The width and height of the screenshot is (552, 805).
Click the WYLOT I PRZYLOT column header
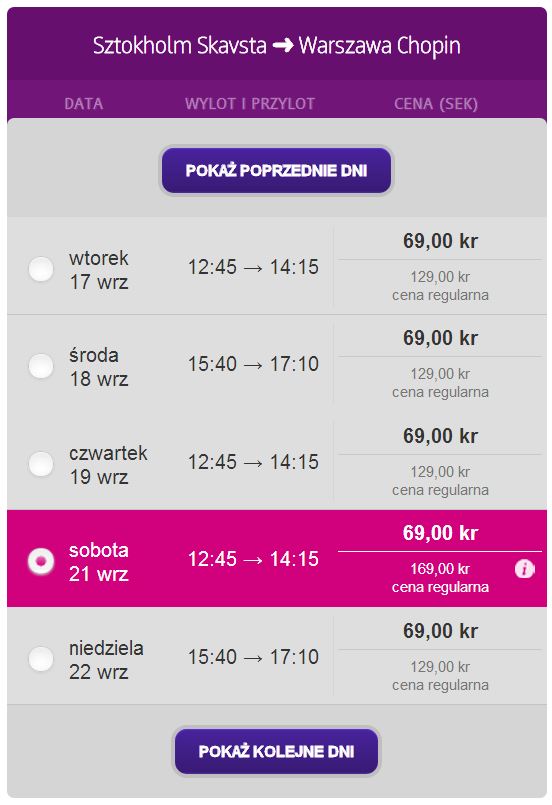250,104
